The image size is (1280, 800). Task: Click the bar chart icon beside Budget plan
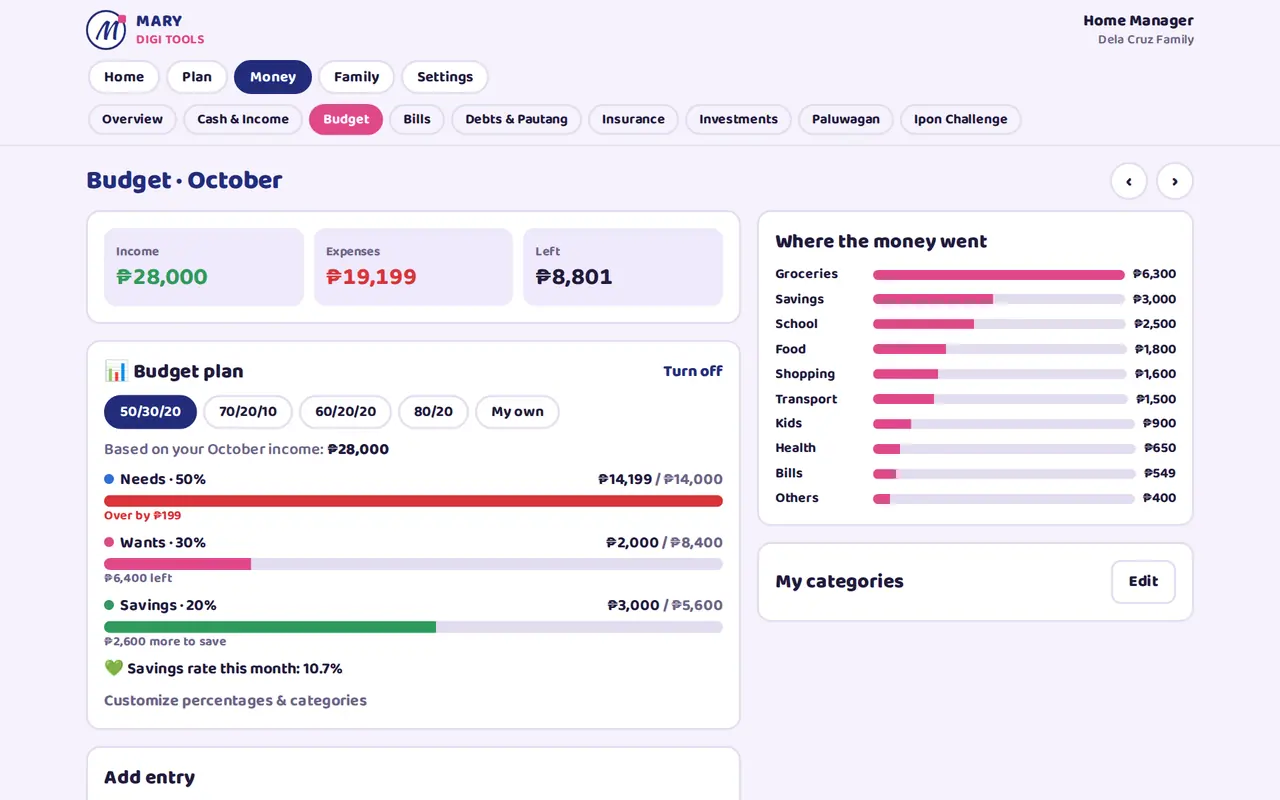coord(116,371)
